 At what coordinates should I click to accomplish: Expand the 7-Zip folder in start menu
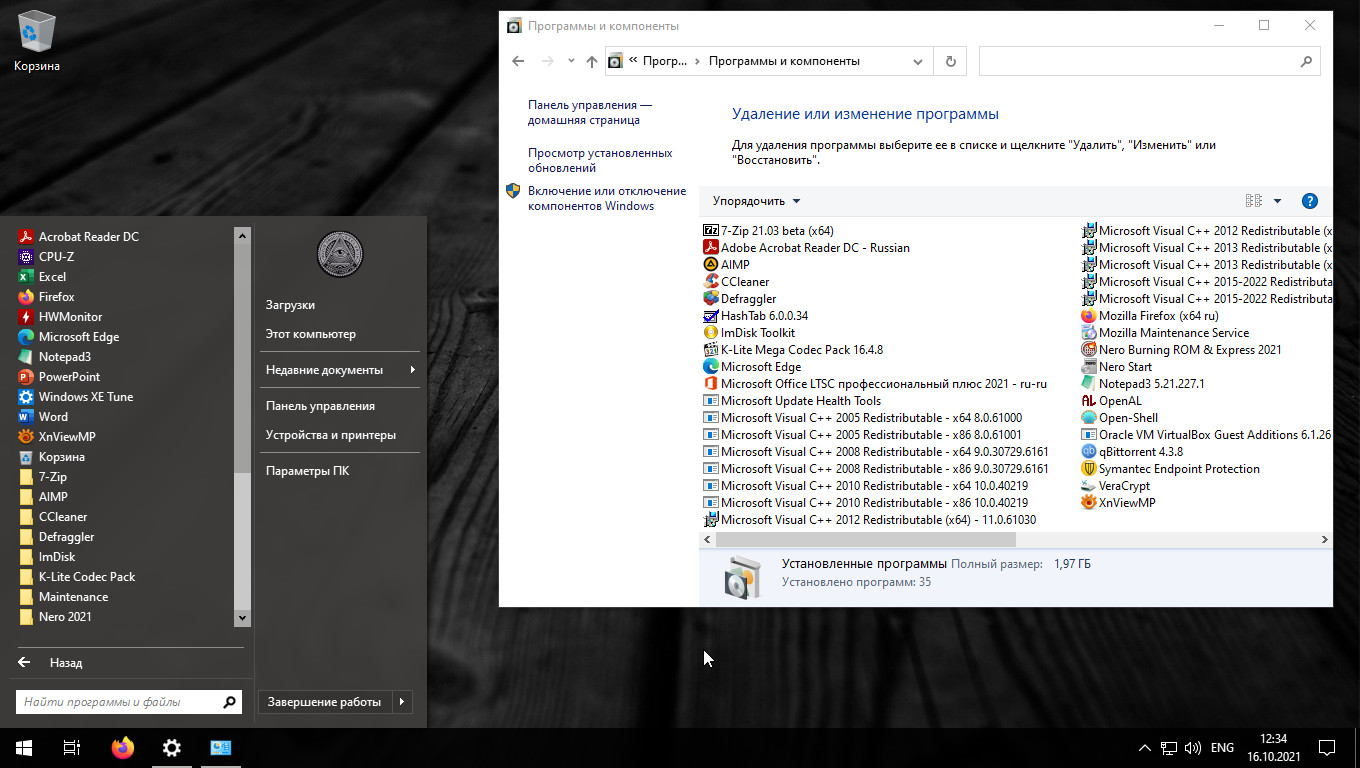[x=43, y=477]
